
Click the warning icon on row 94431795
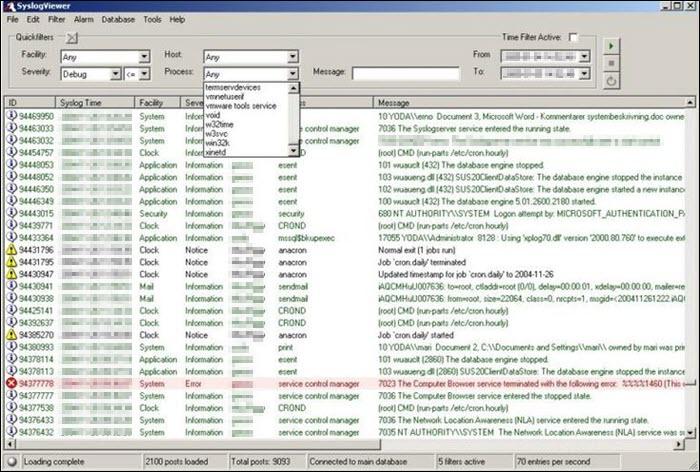(11, 262)
